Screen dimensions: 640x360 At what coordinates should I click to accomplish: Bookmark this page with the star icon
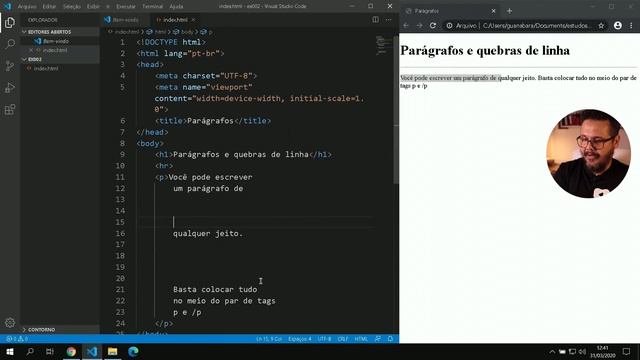[601, 25]
